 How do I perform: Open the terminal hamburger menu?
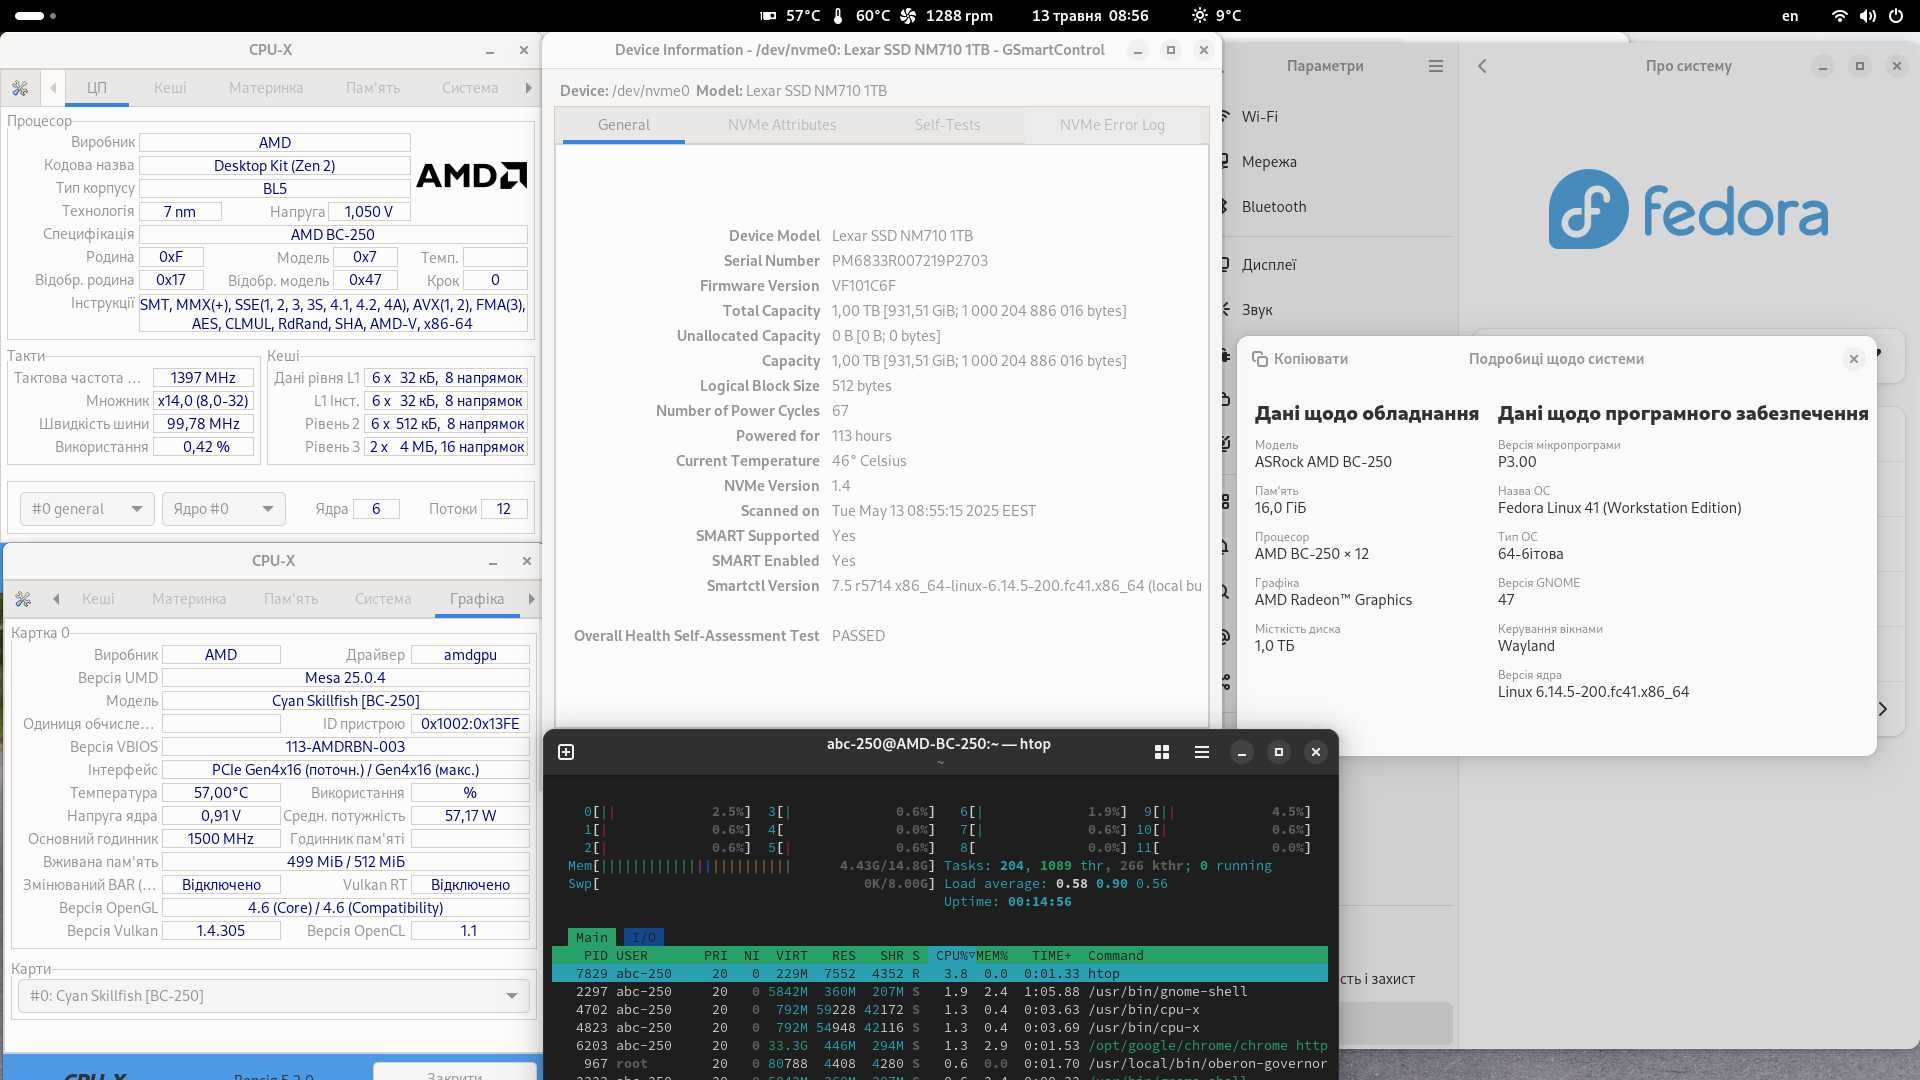pyautogui.click(x=1202, y=752)
